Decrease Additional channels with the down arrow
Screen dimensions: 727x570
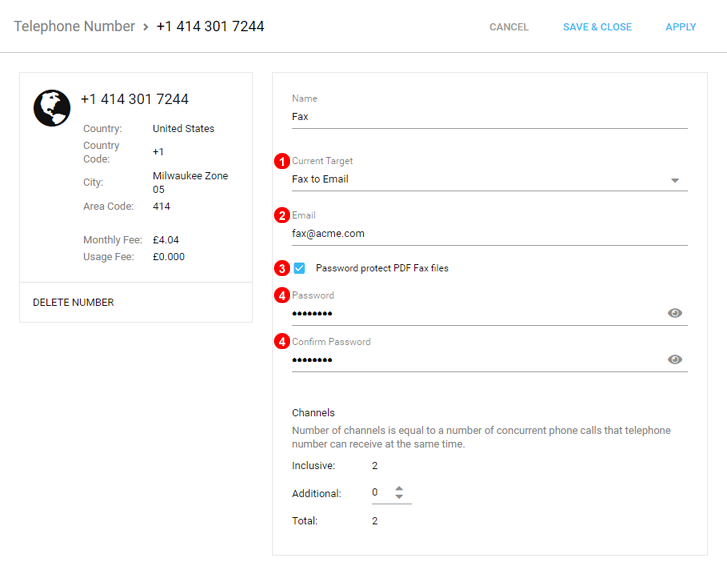coord(399,497)
